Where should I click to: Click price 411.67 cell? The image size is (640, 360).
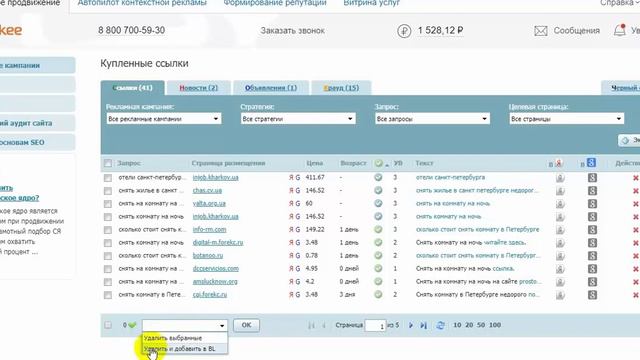[315, 178]
